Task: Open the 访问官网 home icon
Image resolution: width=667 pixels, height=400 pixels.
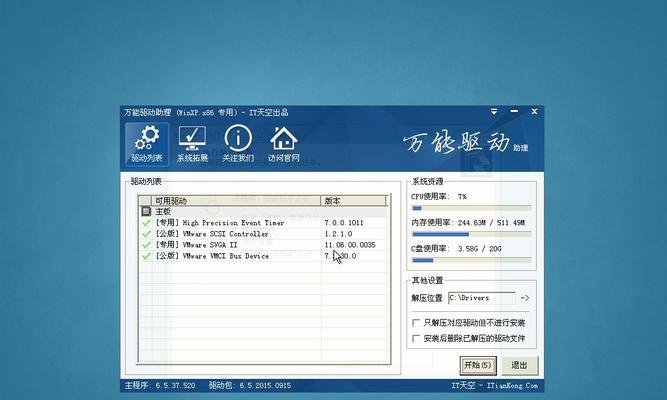Action: (x=283, y=144)
